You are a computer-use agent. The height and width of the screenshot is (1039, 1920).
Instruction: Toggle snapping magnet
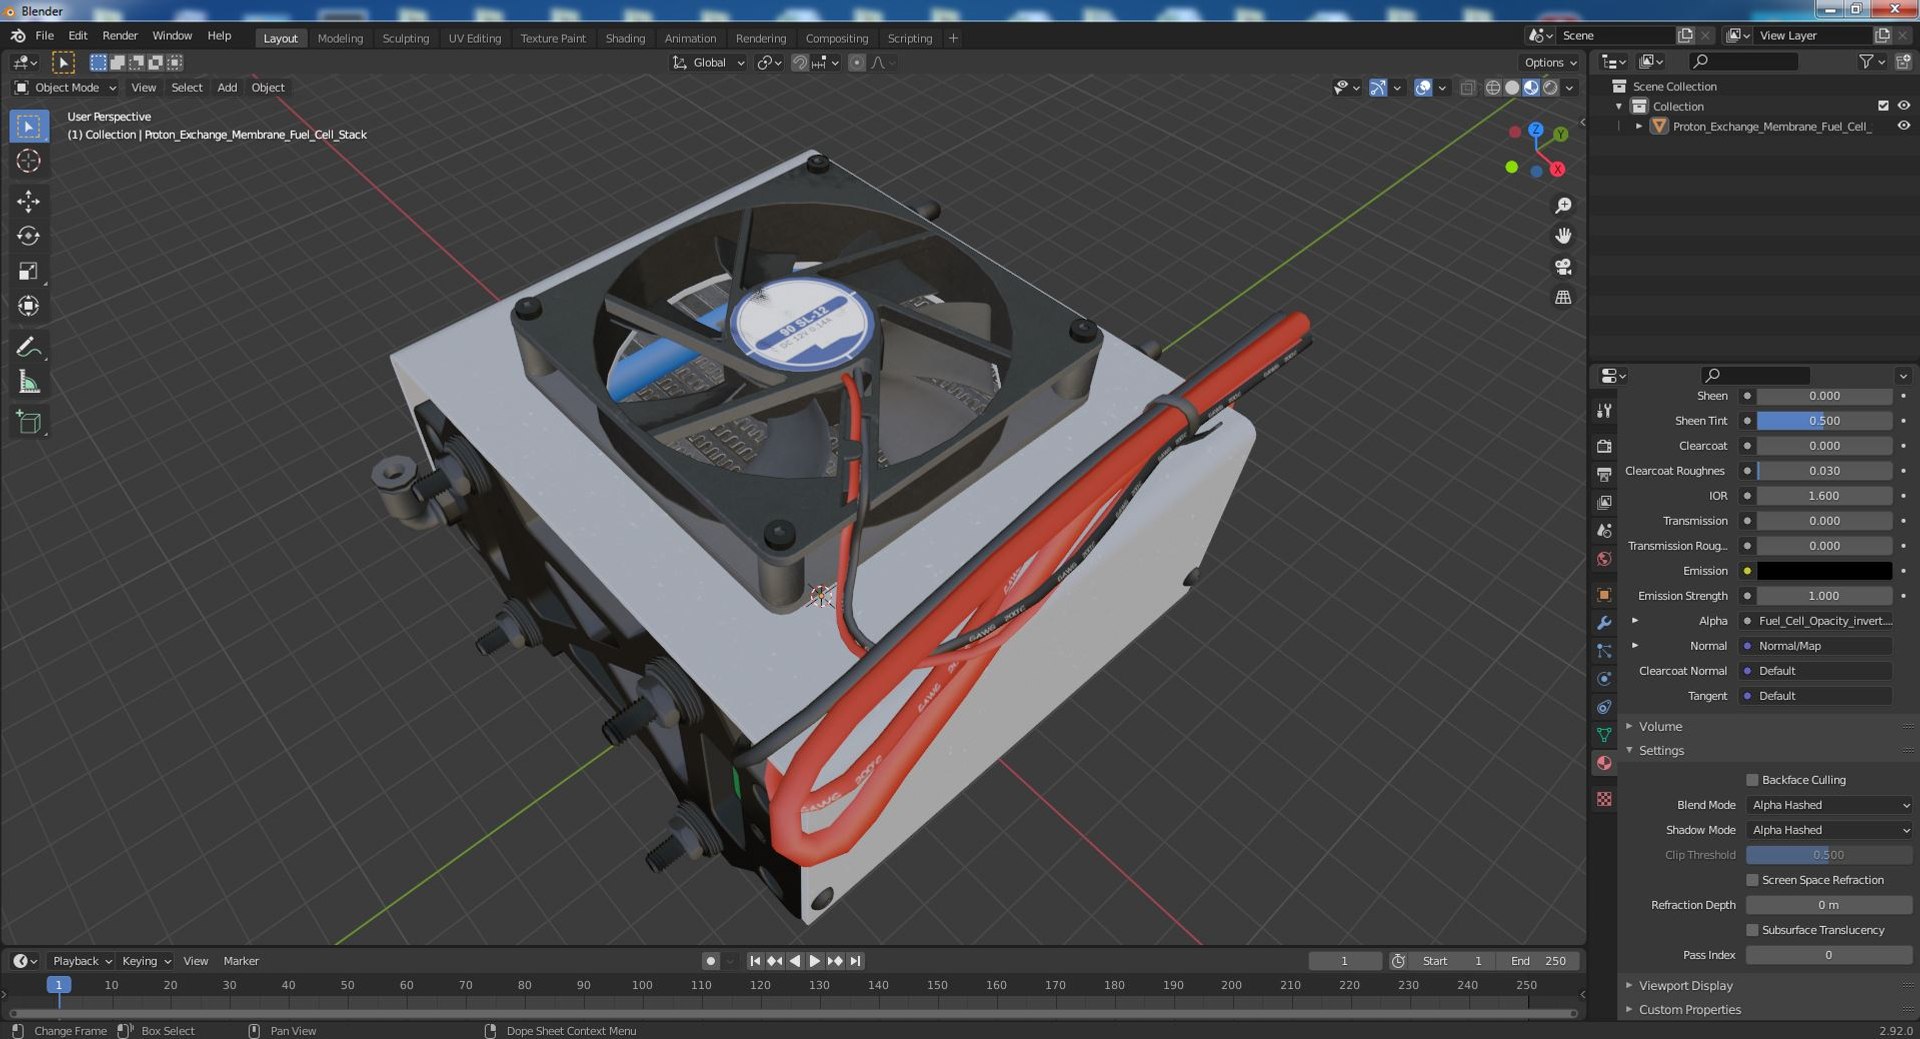[x=799, y=63]
